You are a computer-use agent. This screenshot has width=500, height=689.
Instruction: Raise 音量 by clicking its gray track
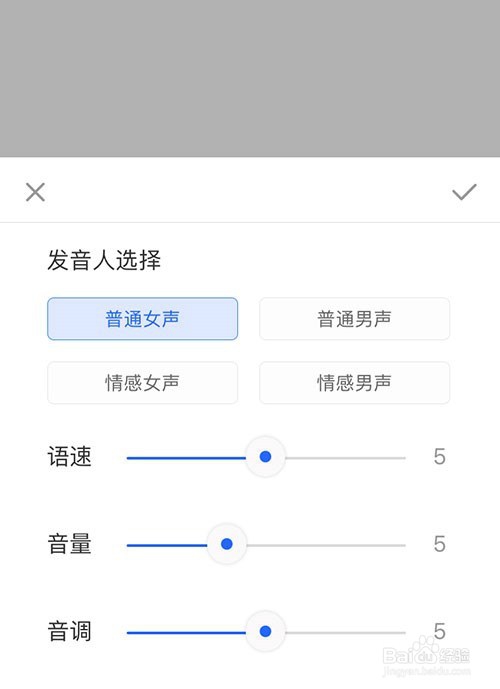click(326, 545)
